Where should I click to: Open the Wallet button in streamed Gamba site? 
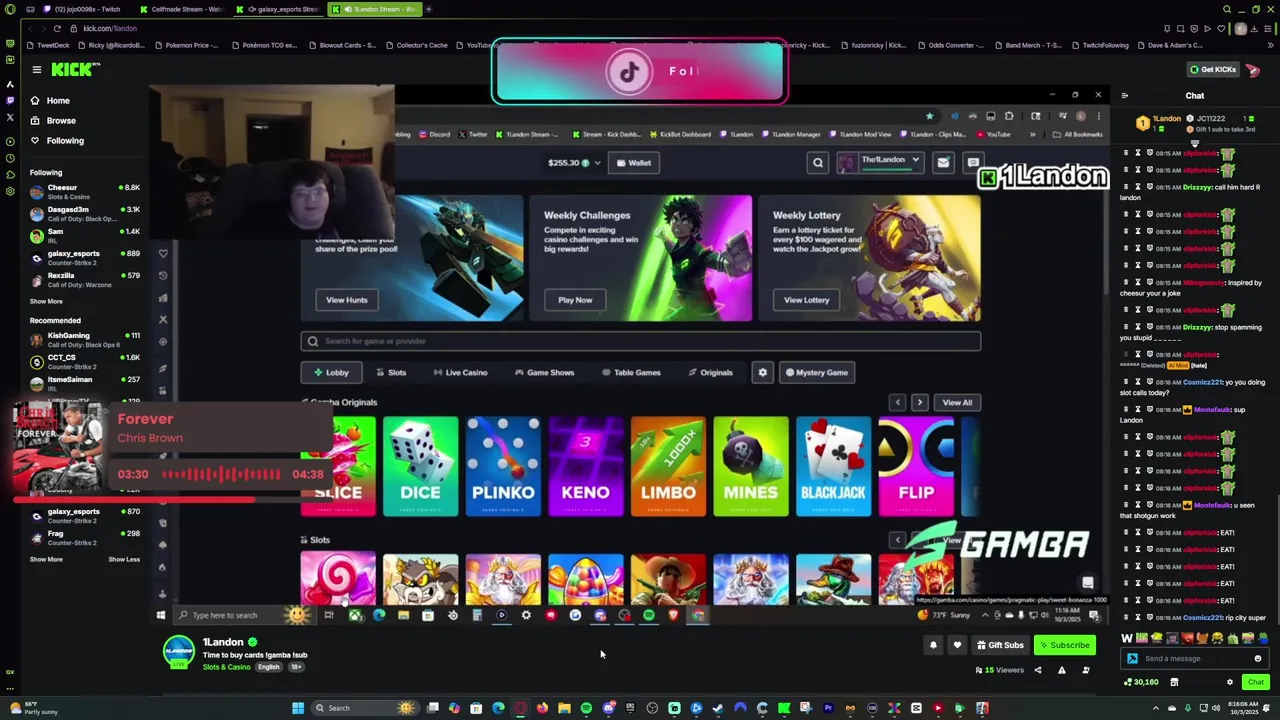tap(633, 162)
